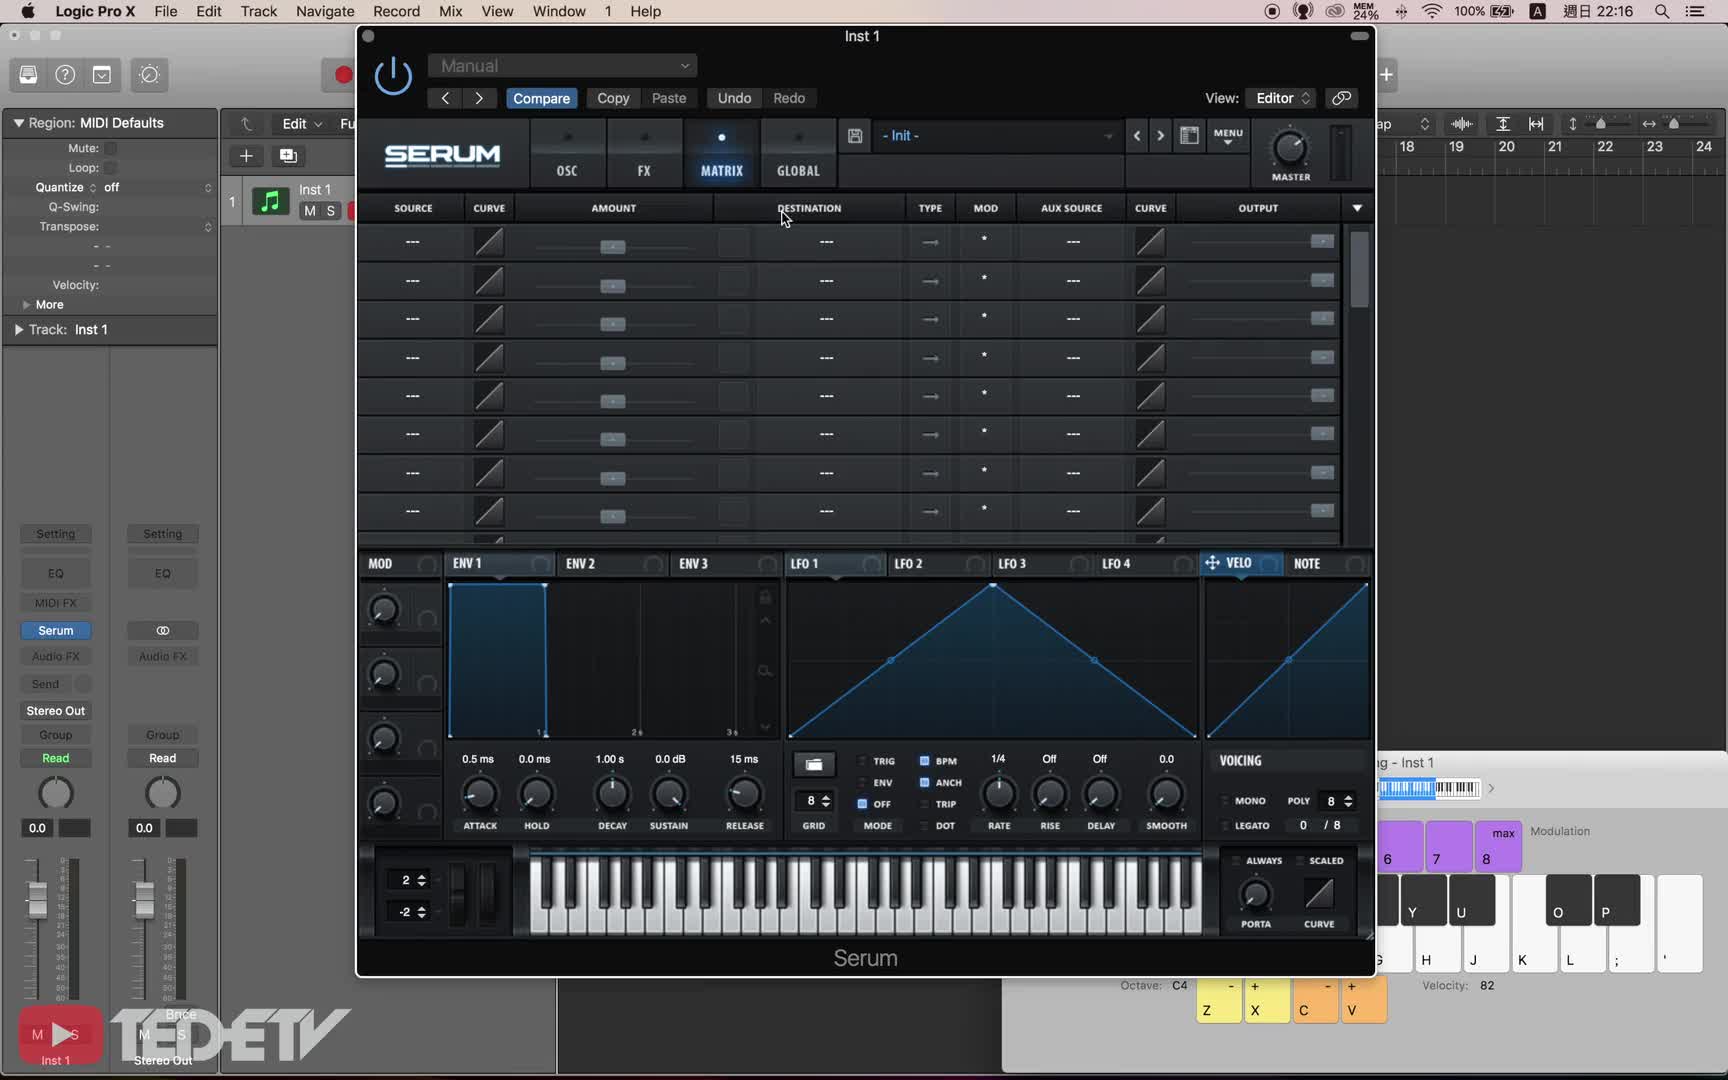Click the Undo button in plugin header

[734, 98]
